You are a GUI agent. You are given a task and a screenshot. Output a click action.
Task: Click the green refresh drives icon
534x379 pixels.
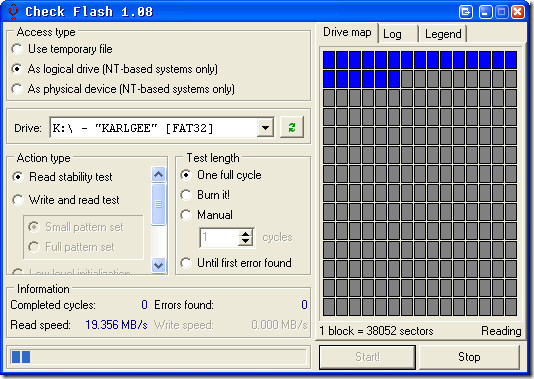coord(292,127)
